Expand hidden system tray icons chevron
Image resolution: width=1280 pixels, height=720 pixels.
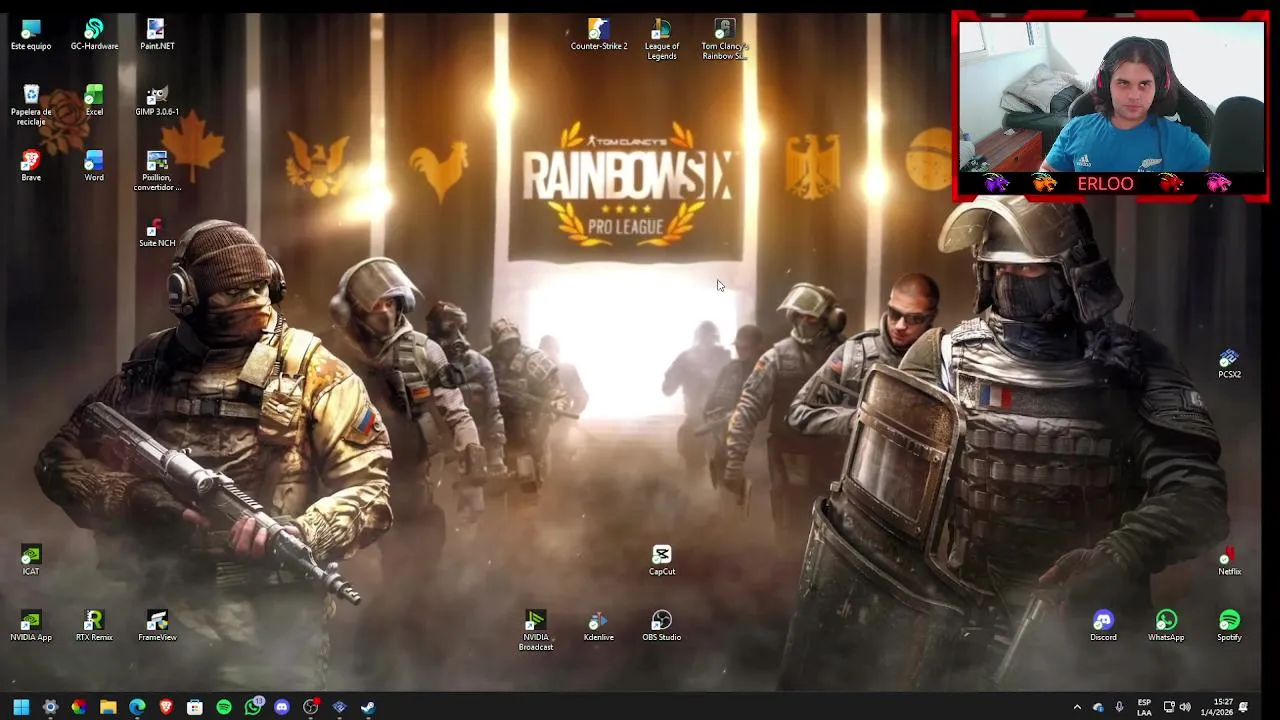point(1077,707)
